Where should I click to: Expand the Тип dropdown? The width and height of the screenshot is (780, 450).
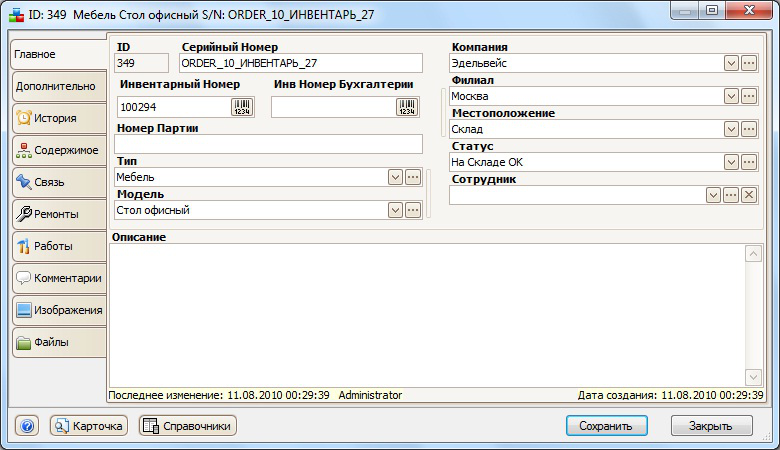coord(395,177)
